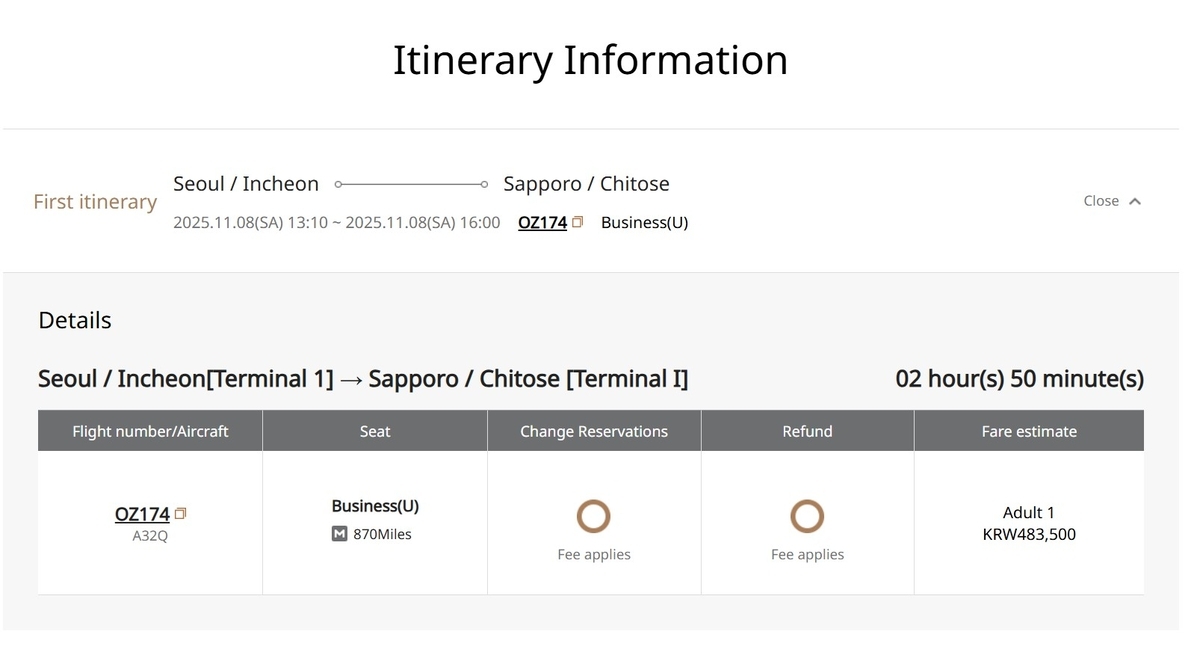The height and width of the screenshot is (667, 1200).
Task: Click the A32Q aircraft type text
Action: (x=150, y=536)
